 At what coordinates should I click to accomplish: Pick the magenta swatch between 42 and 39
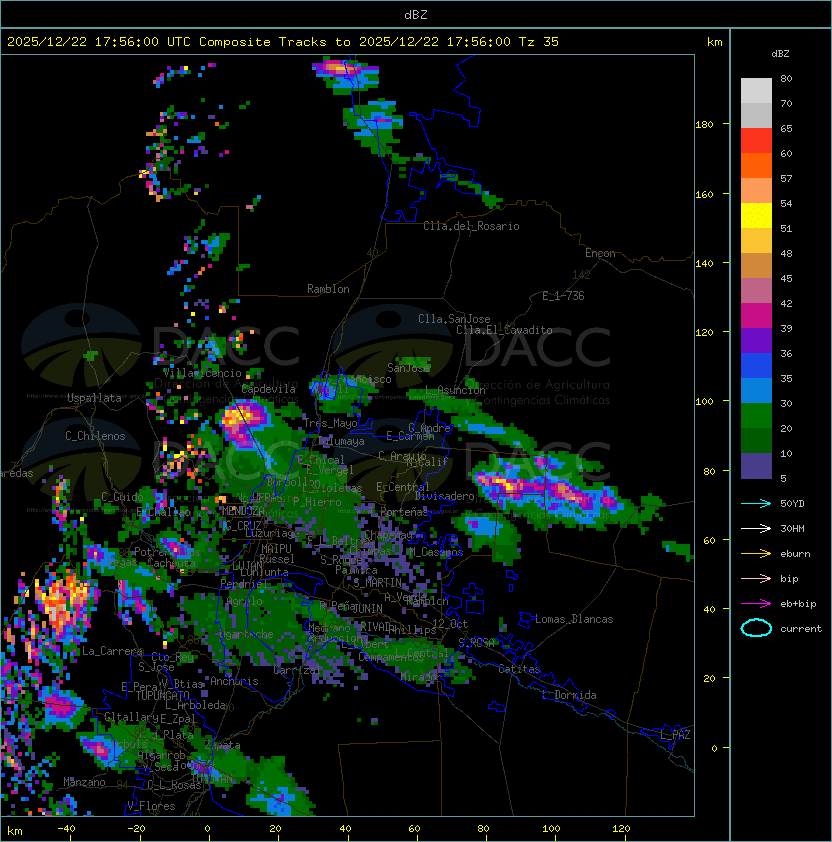click(x=756, y=316)
